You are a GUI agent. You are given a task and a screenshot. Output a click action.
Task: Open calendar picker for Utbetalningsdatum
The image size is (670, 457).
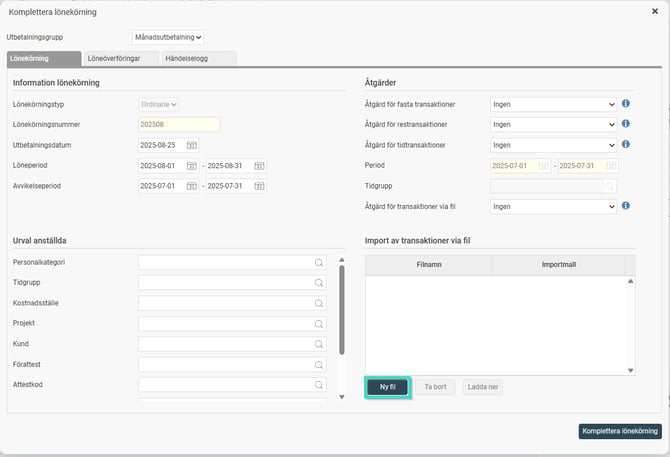pyautogui.click(x=192, y=145)
